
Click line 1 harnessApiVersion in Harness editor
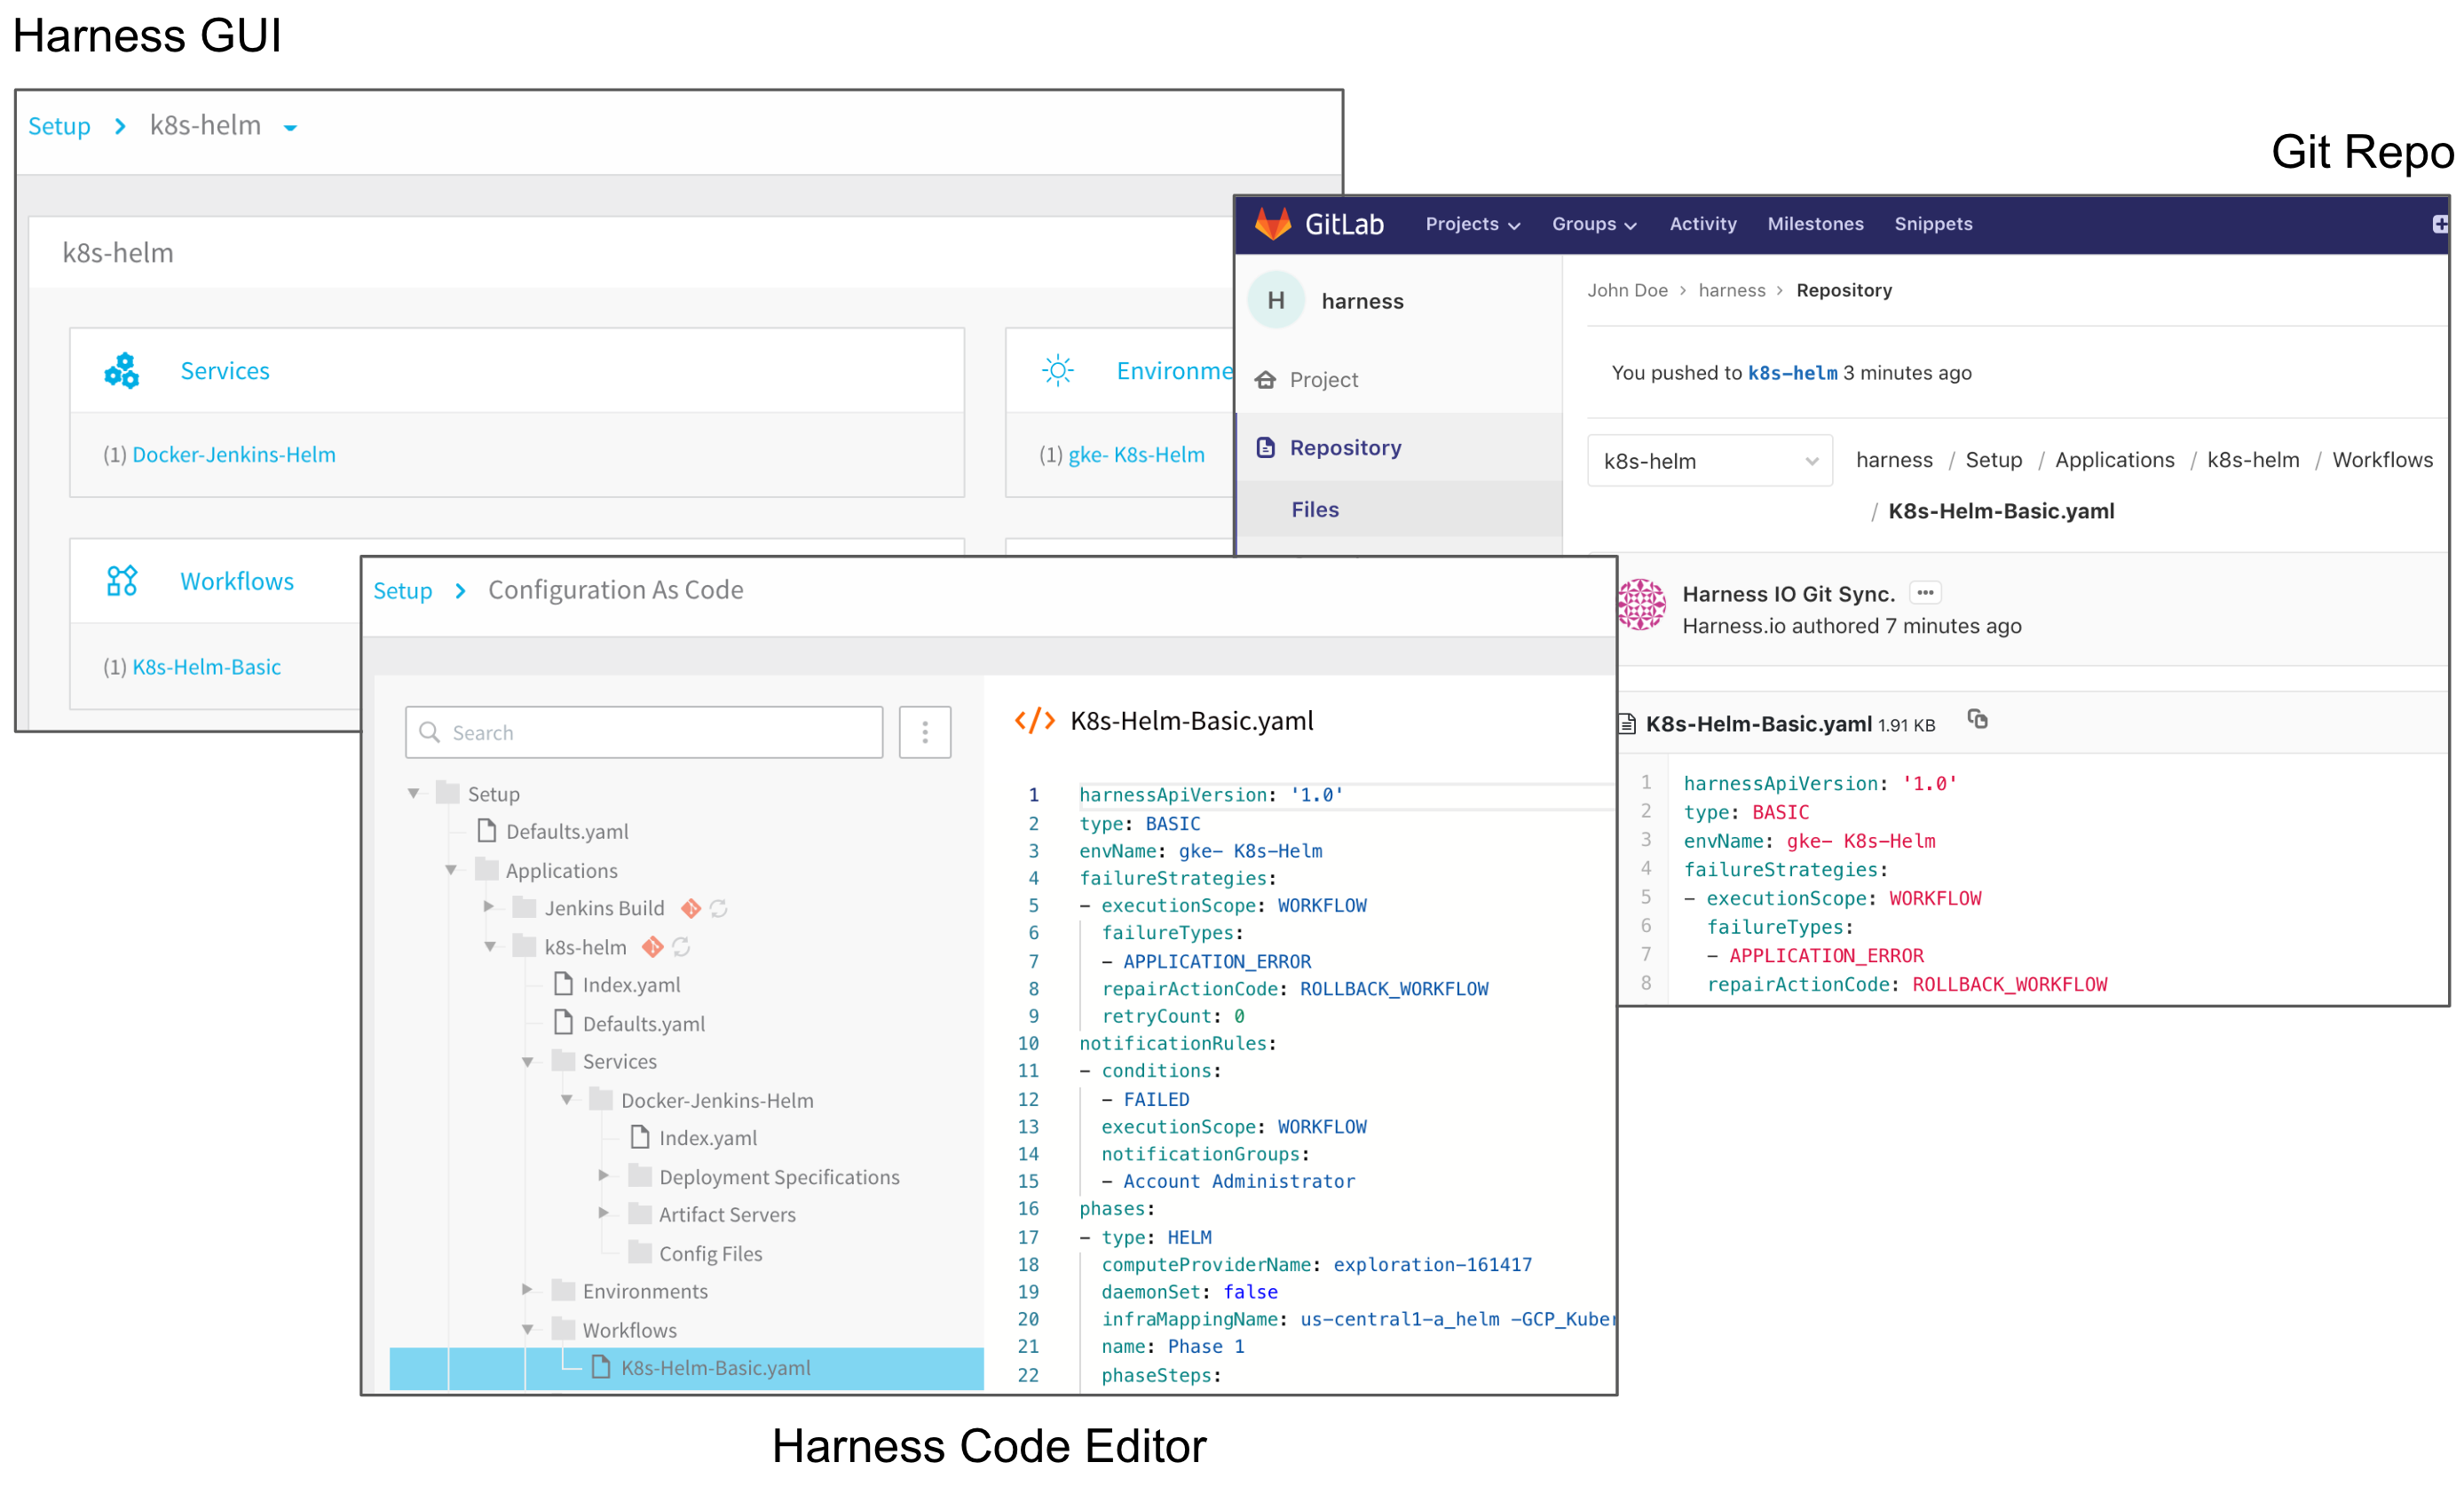(x=1211, y=795)
